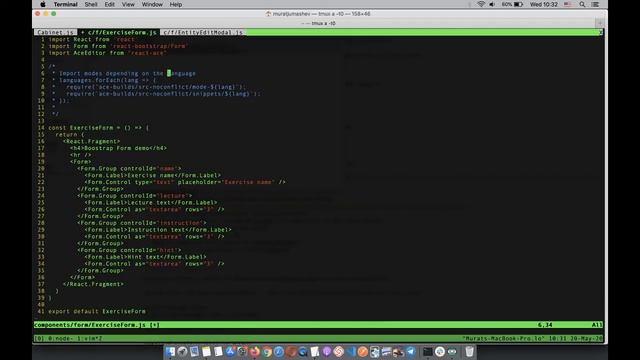This screenshot has width=640, height=360.
Task: Switch to the Cabinet.js vim tab
Action: click(x=56, y=32)
